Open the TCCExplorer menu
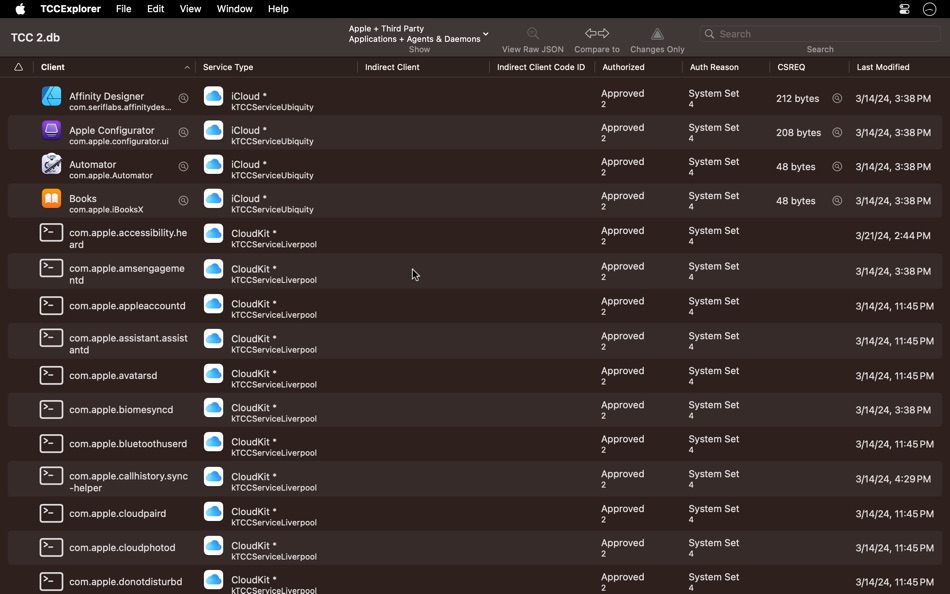Image resolution: width=950 pixels, height=594 pixels. click(x=70, y=8)
